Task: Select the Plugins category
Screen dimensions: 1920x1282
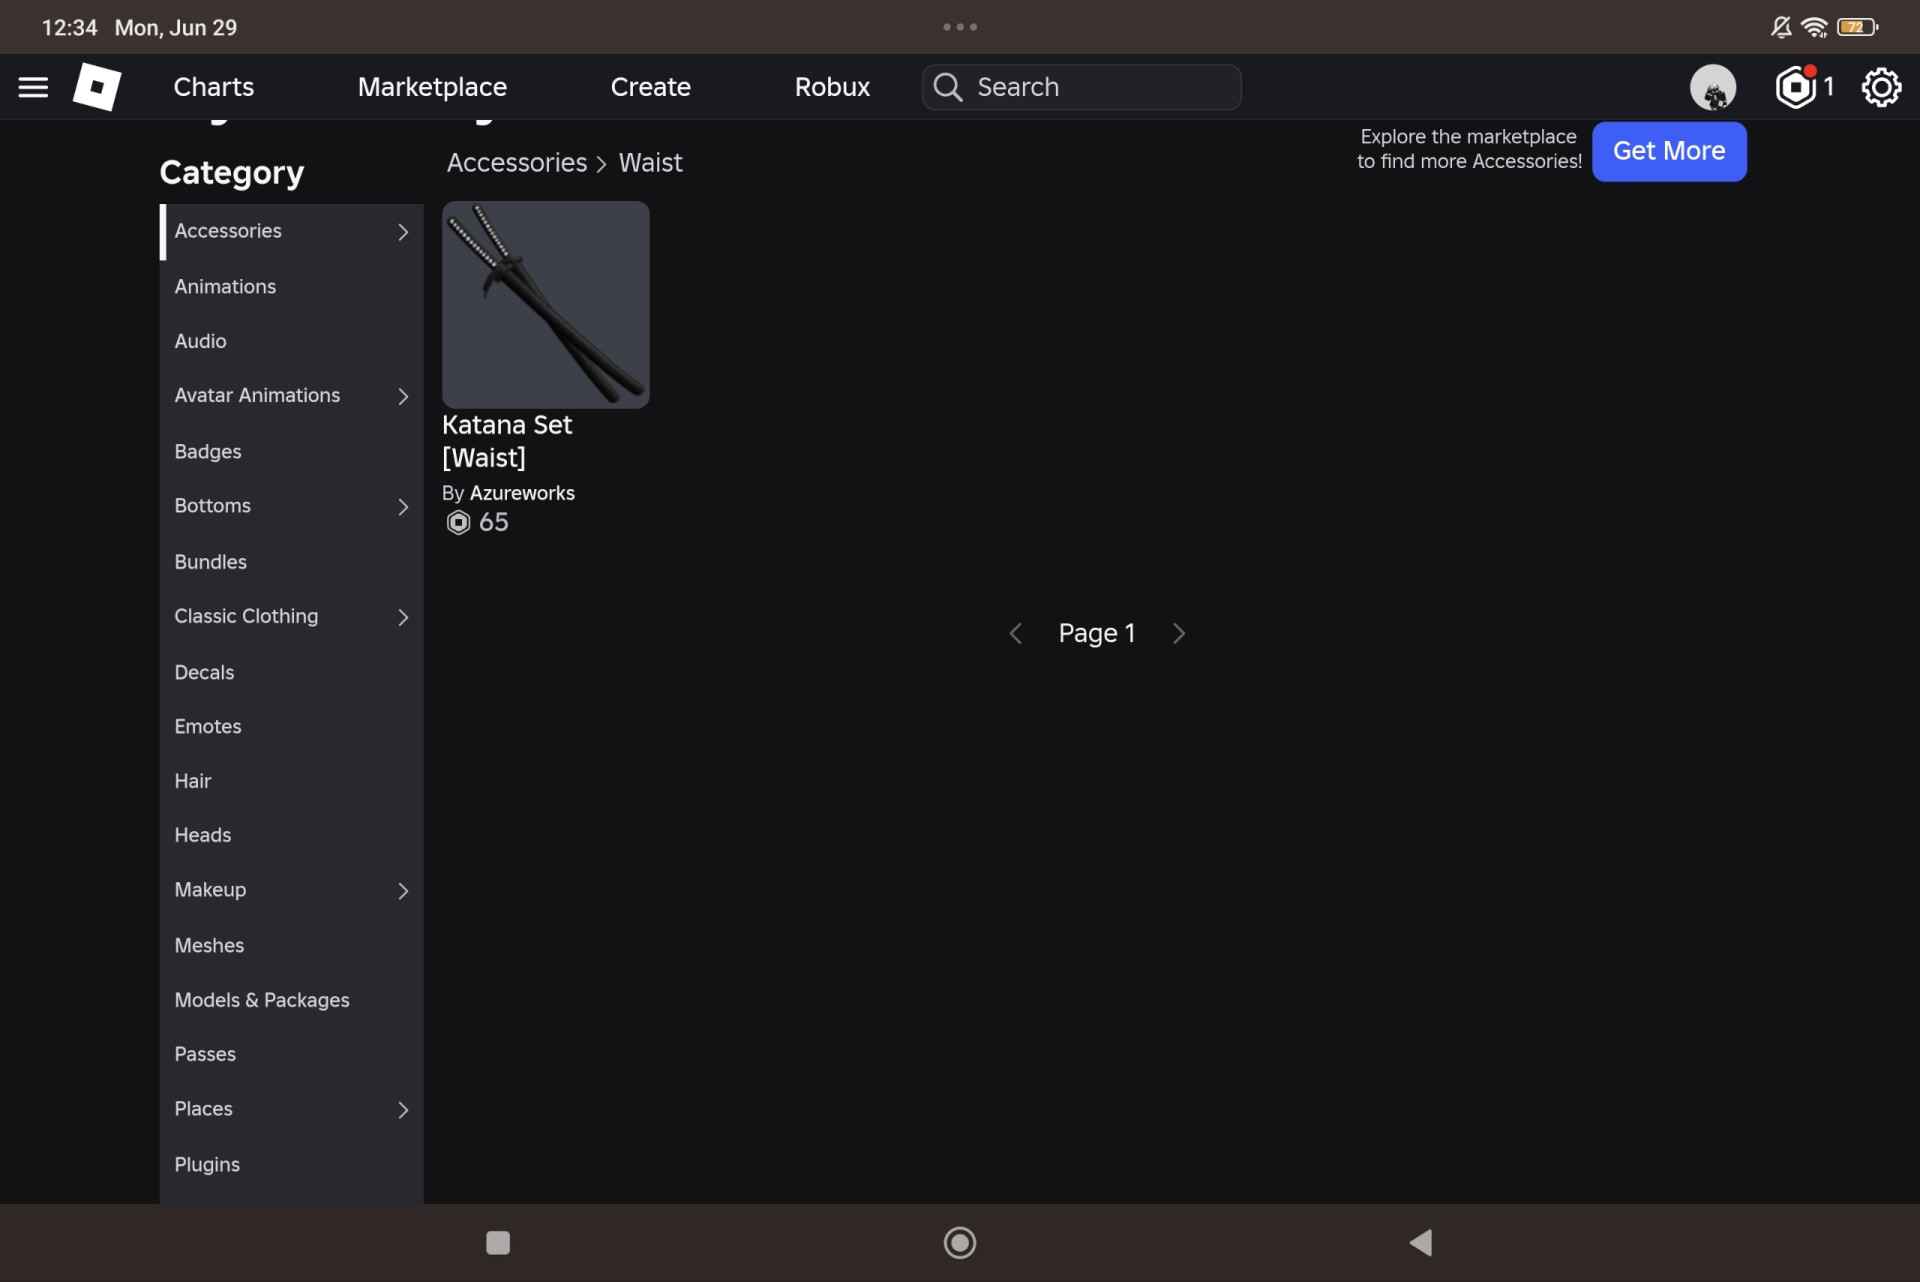Action: pos(292,1165)
